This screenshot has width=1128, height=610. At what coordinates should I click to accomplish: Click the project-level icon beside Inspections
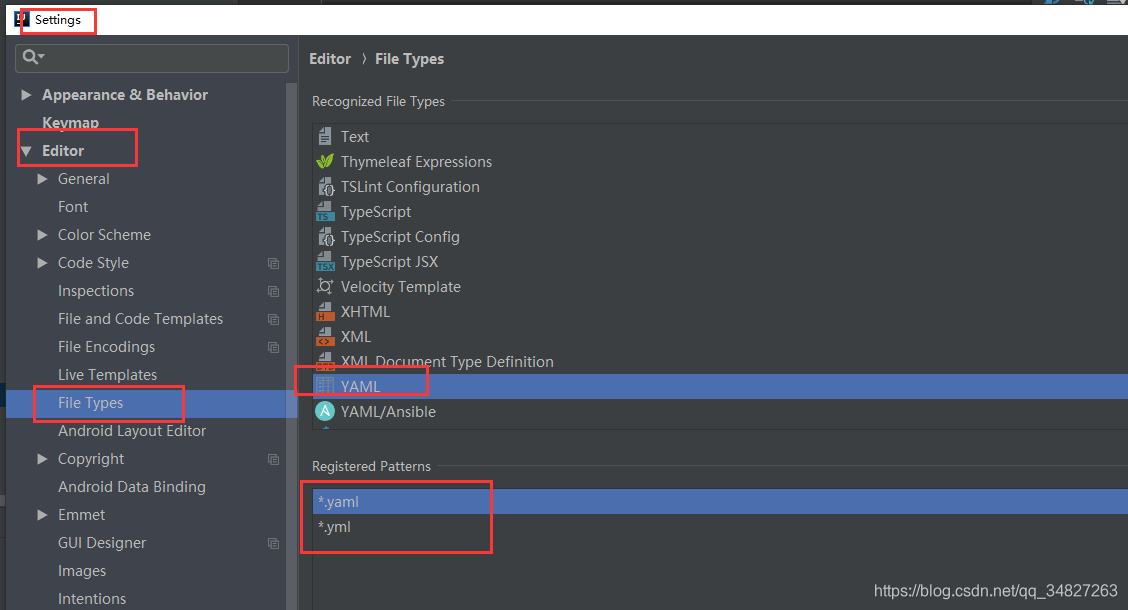(273, 291)
